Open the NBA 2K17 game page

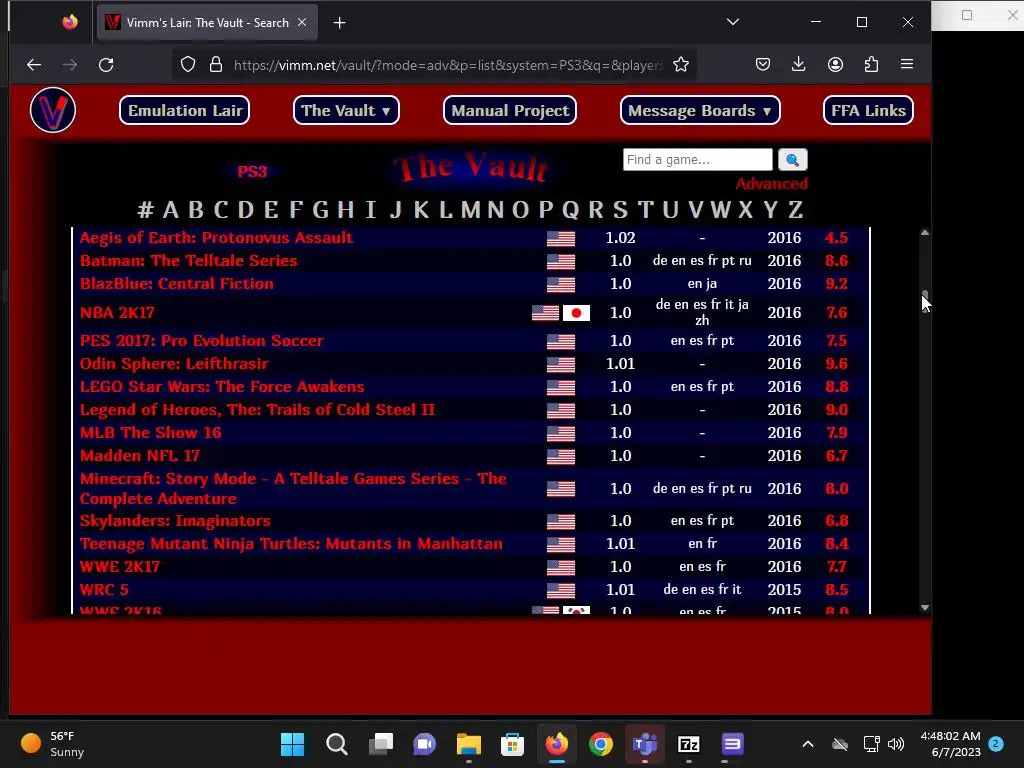[x=117, y=312]
